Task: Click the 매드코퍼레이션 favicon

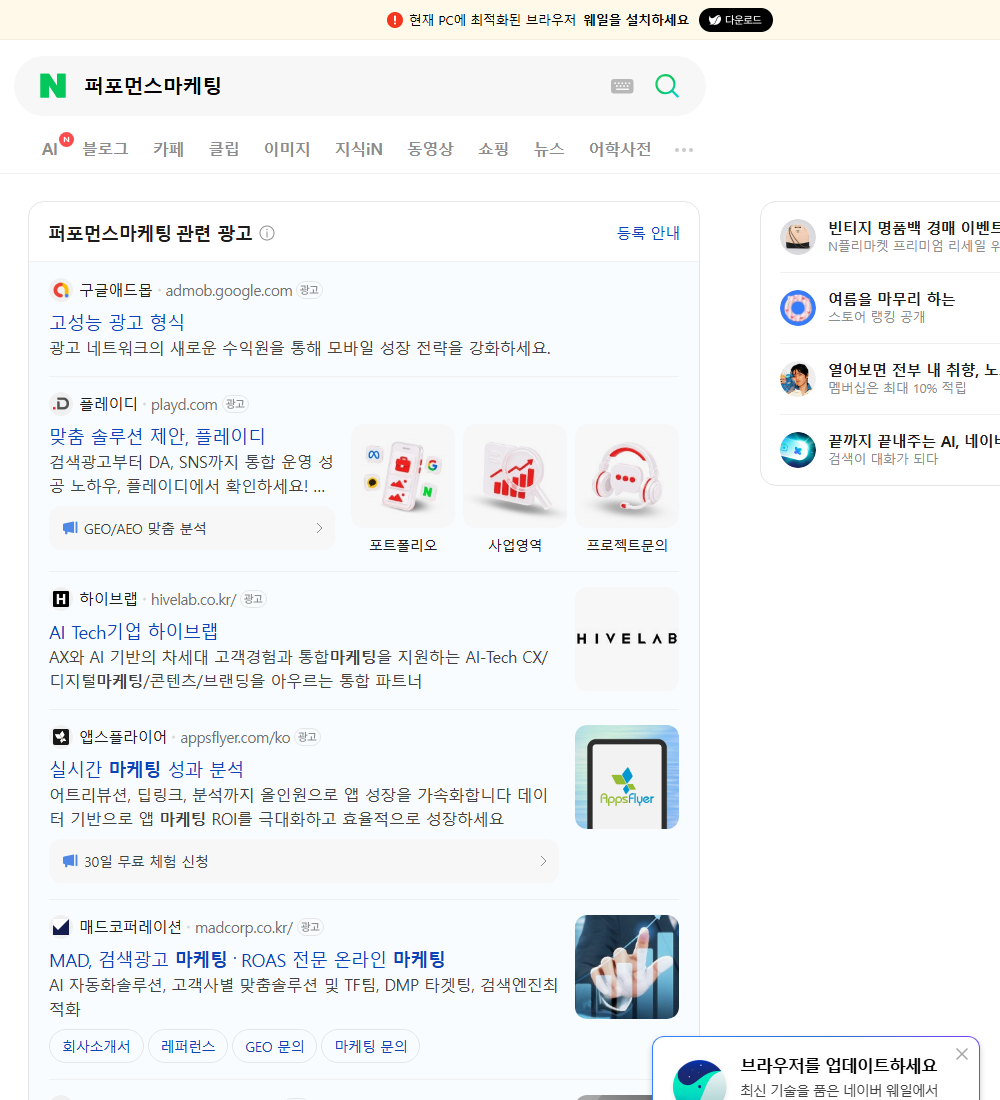Action: tap(61, 927)
